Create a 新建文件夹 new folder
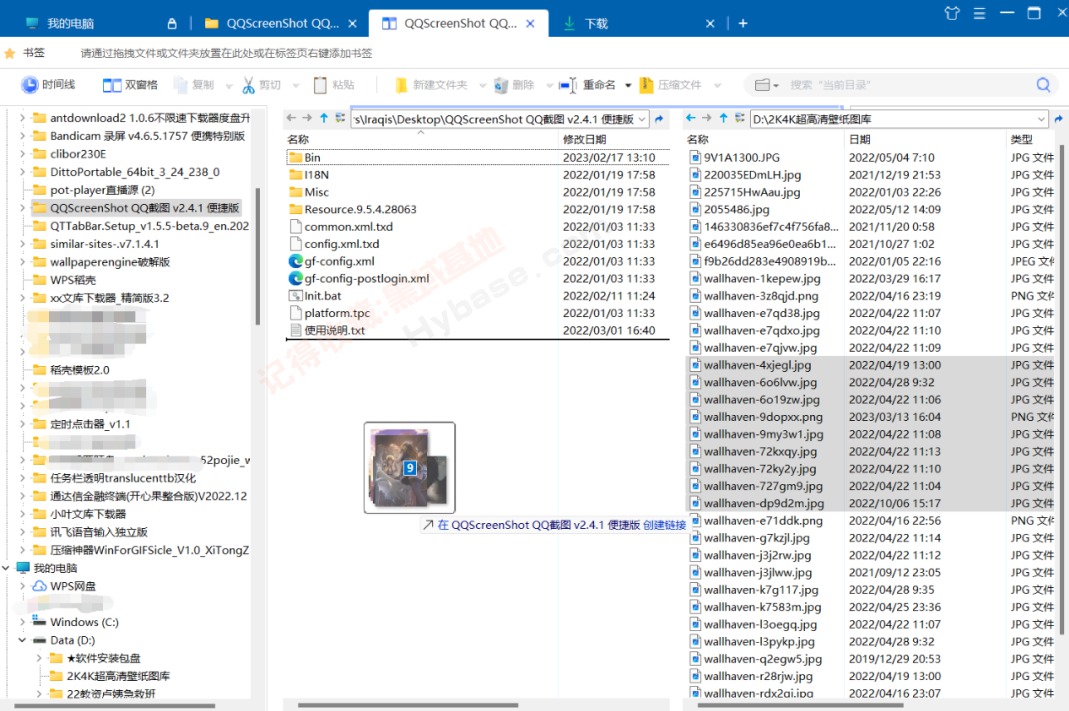This screenshot has width=1069, height=711. [x=431, y=85]
